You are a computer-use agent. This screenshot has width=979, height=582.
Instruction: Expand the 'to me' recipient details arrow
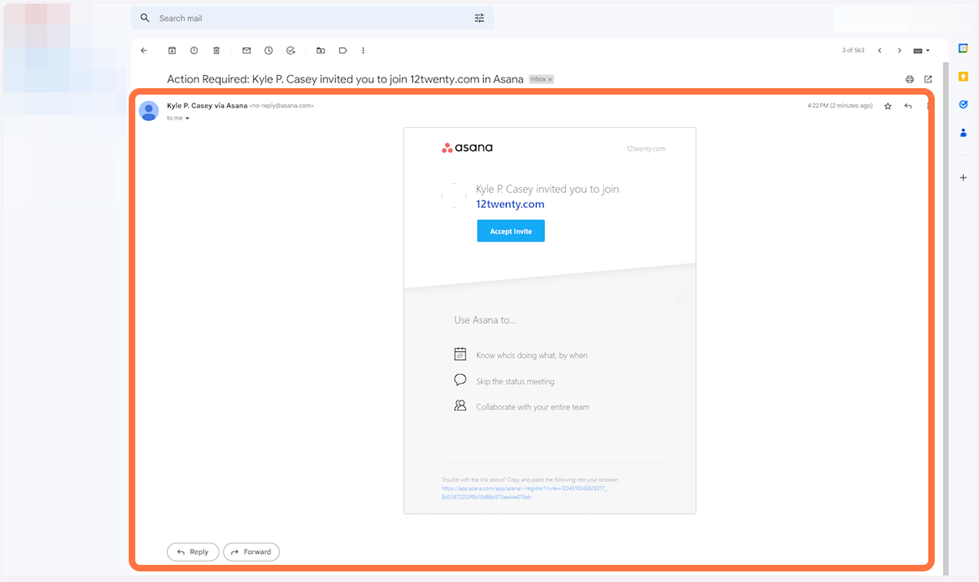[187, 118]
